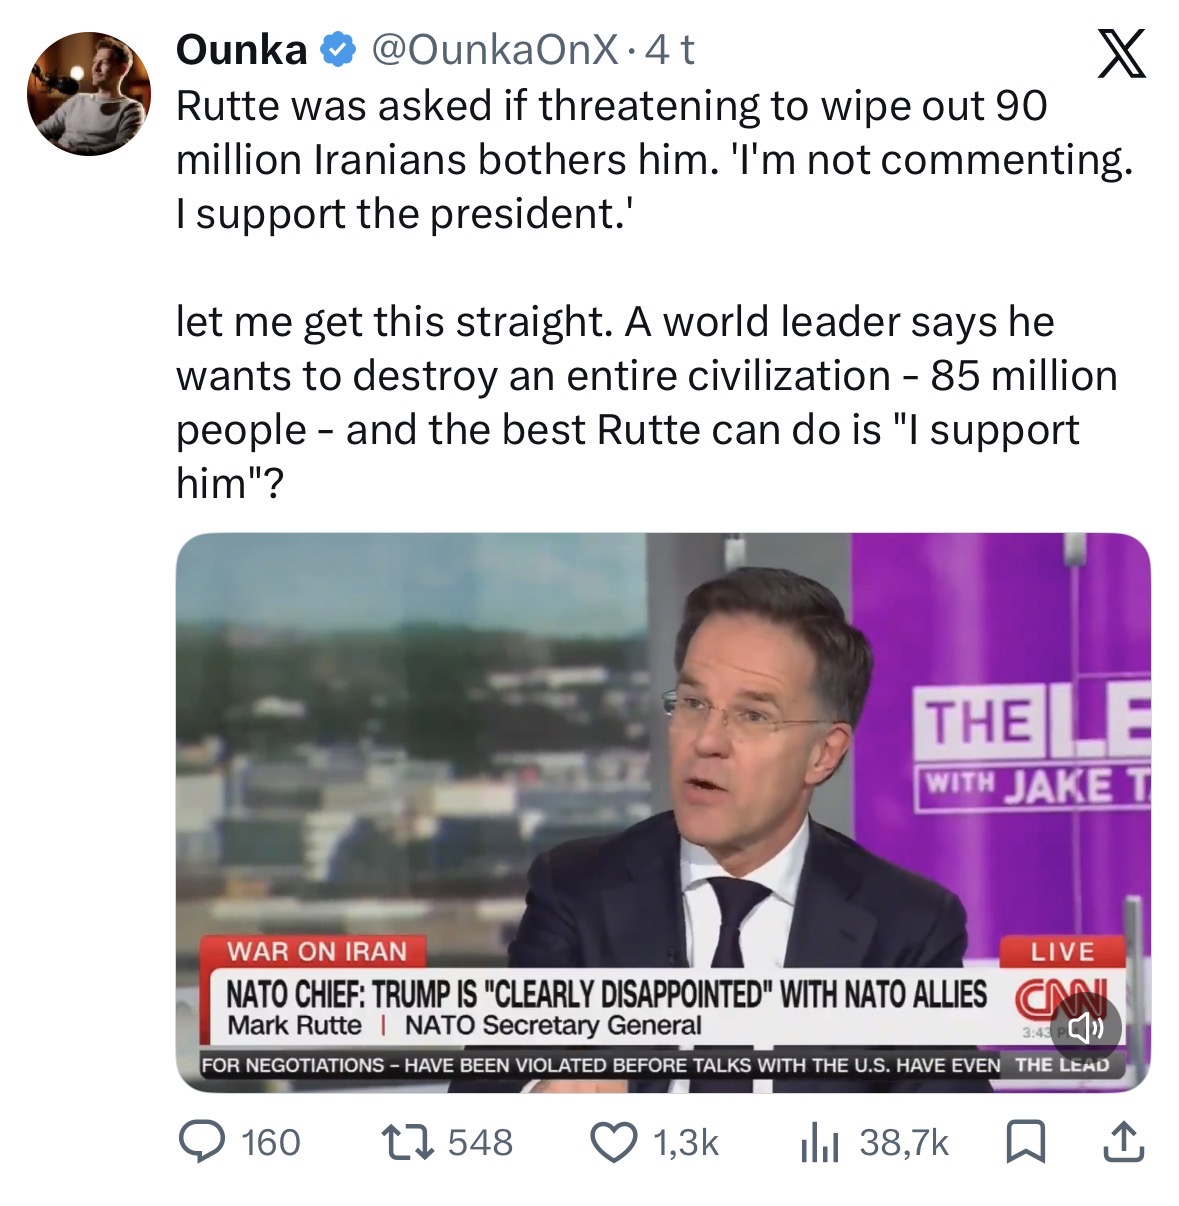The height and width of the screenshot is (1206, 1179).
Task: Bookmark this Ounka tweet
Action: pos(1025,1142)
